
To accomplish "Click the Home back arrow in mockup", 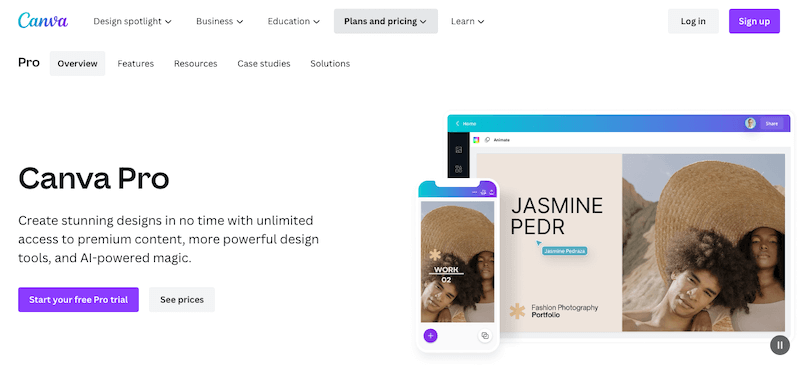I will coord(458,123).
